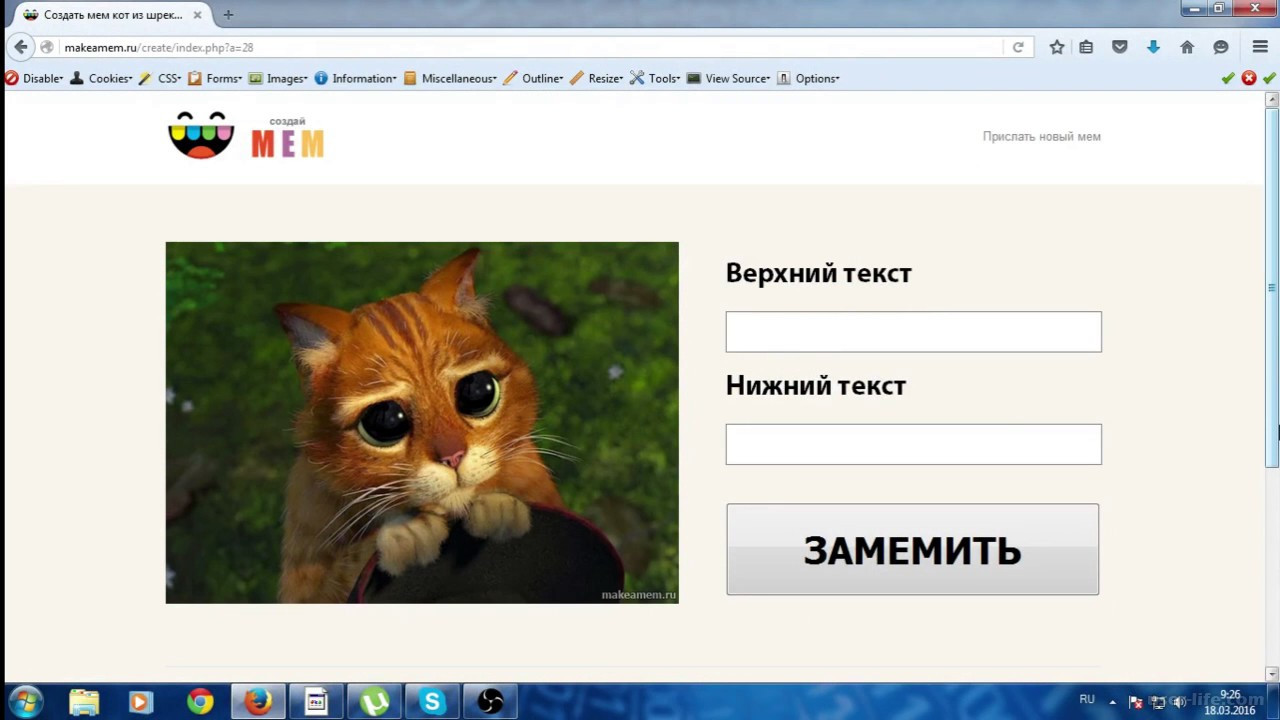Save page to Pocket icon
Viewport: 1280px width, 720px height.
tap(1120, 47)
